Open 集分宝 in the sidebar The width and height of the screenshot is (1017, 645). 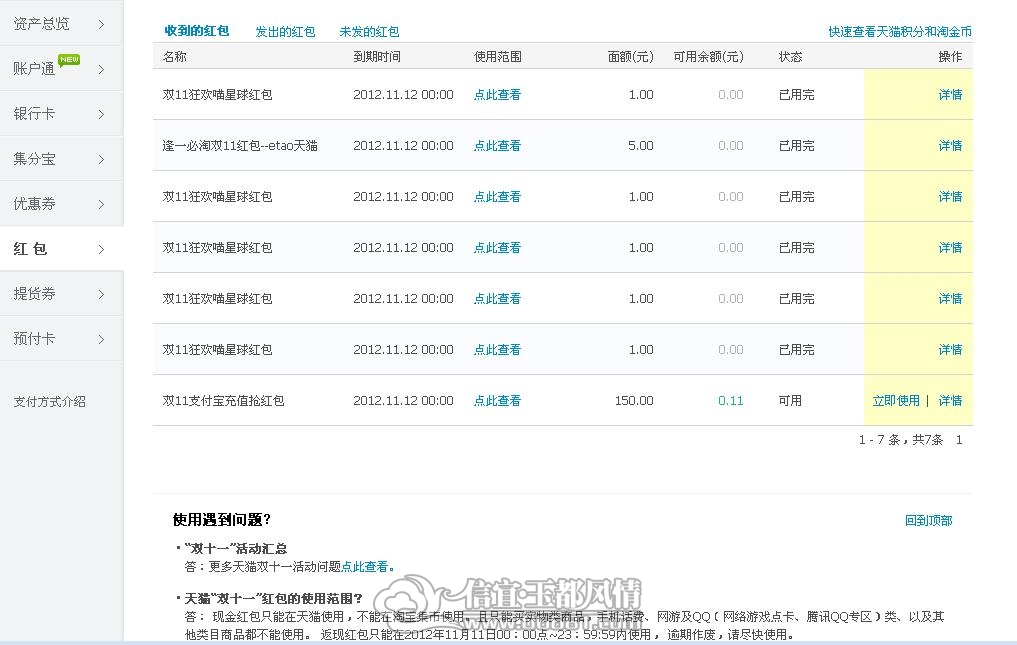34,159
